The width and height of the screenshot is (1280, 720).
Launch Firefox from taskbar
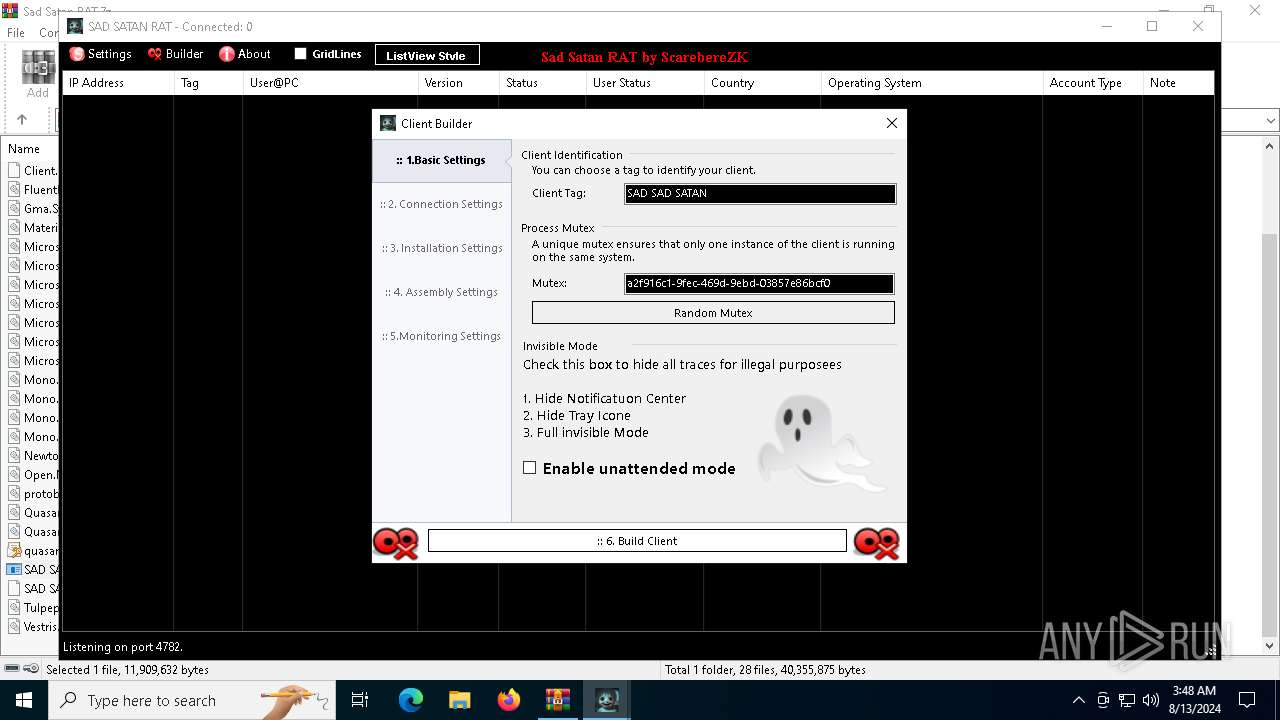coord(509,700)
